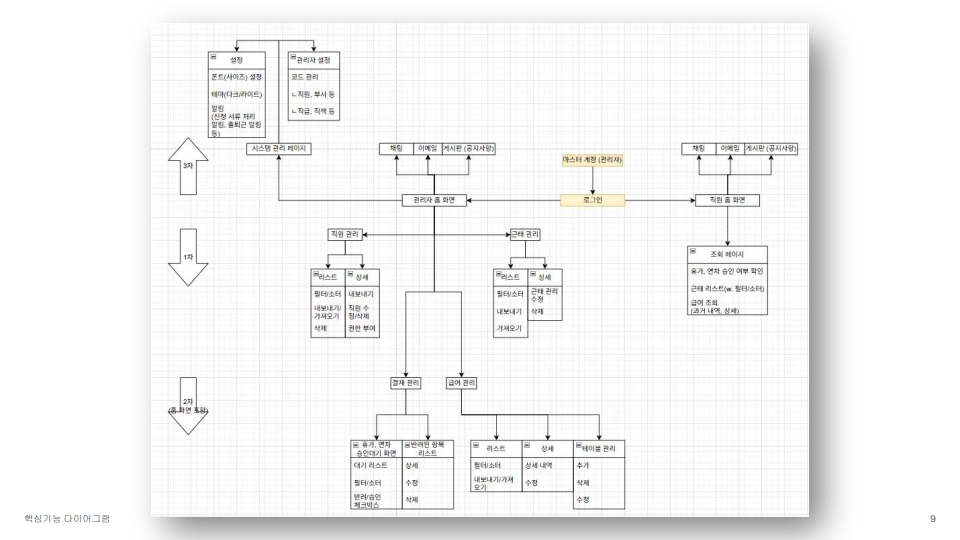The height and width of the screenshot is (540, 960).
Task: Collapse the 설정 list box via its icon
Action: point(214,57)
